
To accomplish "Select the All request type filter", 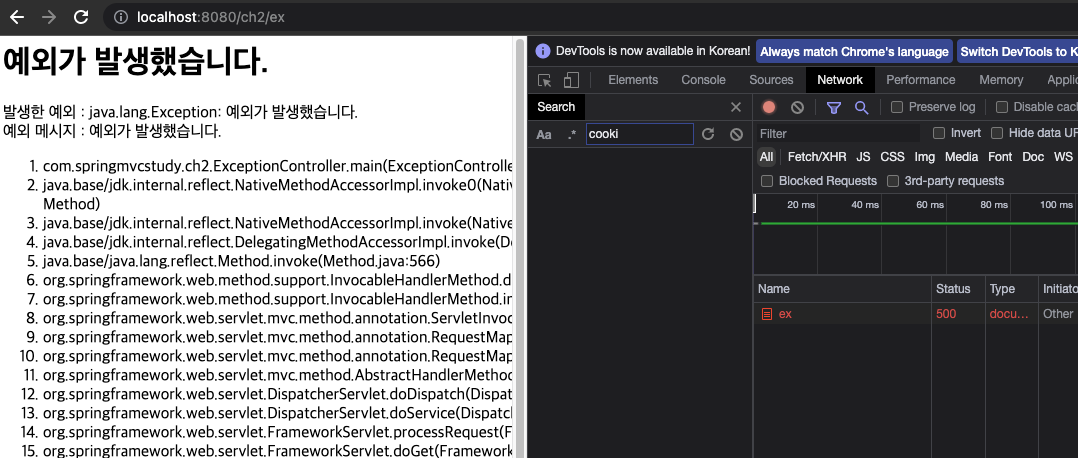I will (767, 157).
